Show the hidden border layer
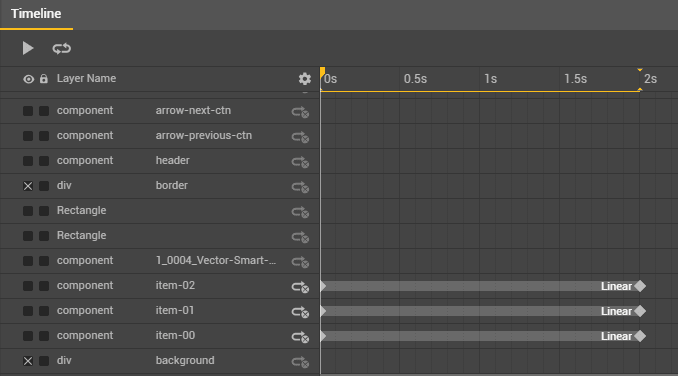678x376 pixels. [x=28, y=186]
